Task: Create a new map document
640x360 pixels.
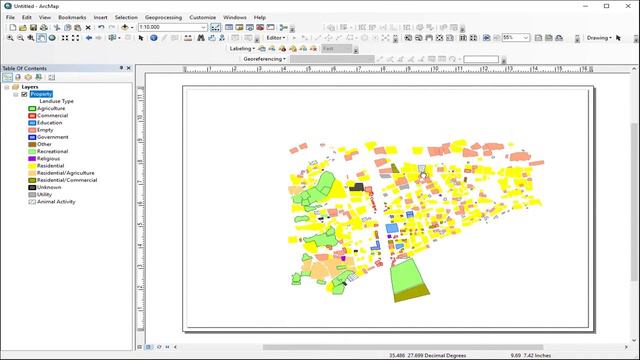Action: coord(13,27)
